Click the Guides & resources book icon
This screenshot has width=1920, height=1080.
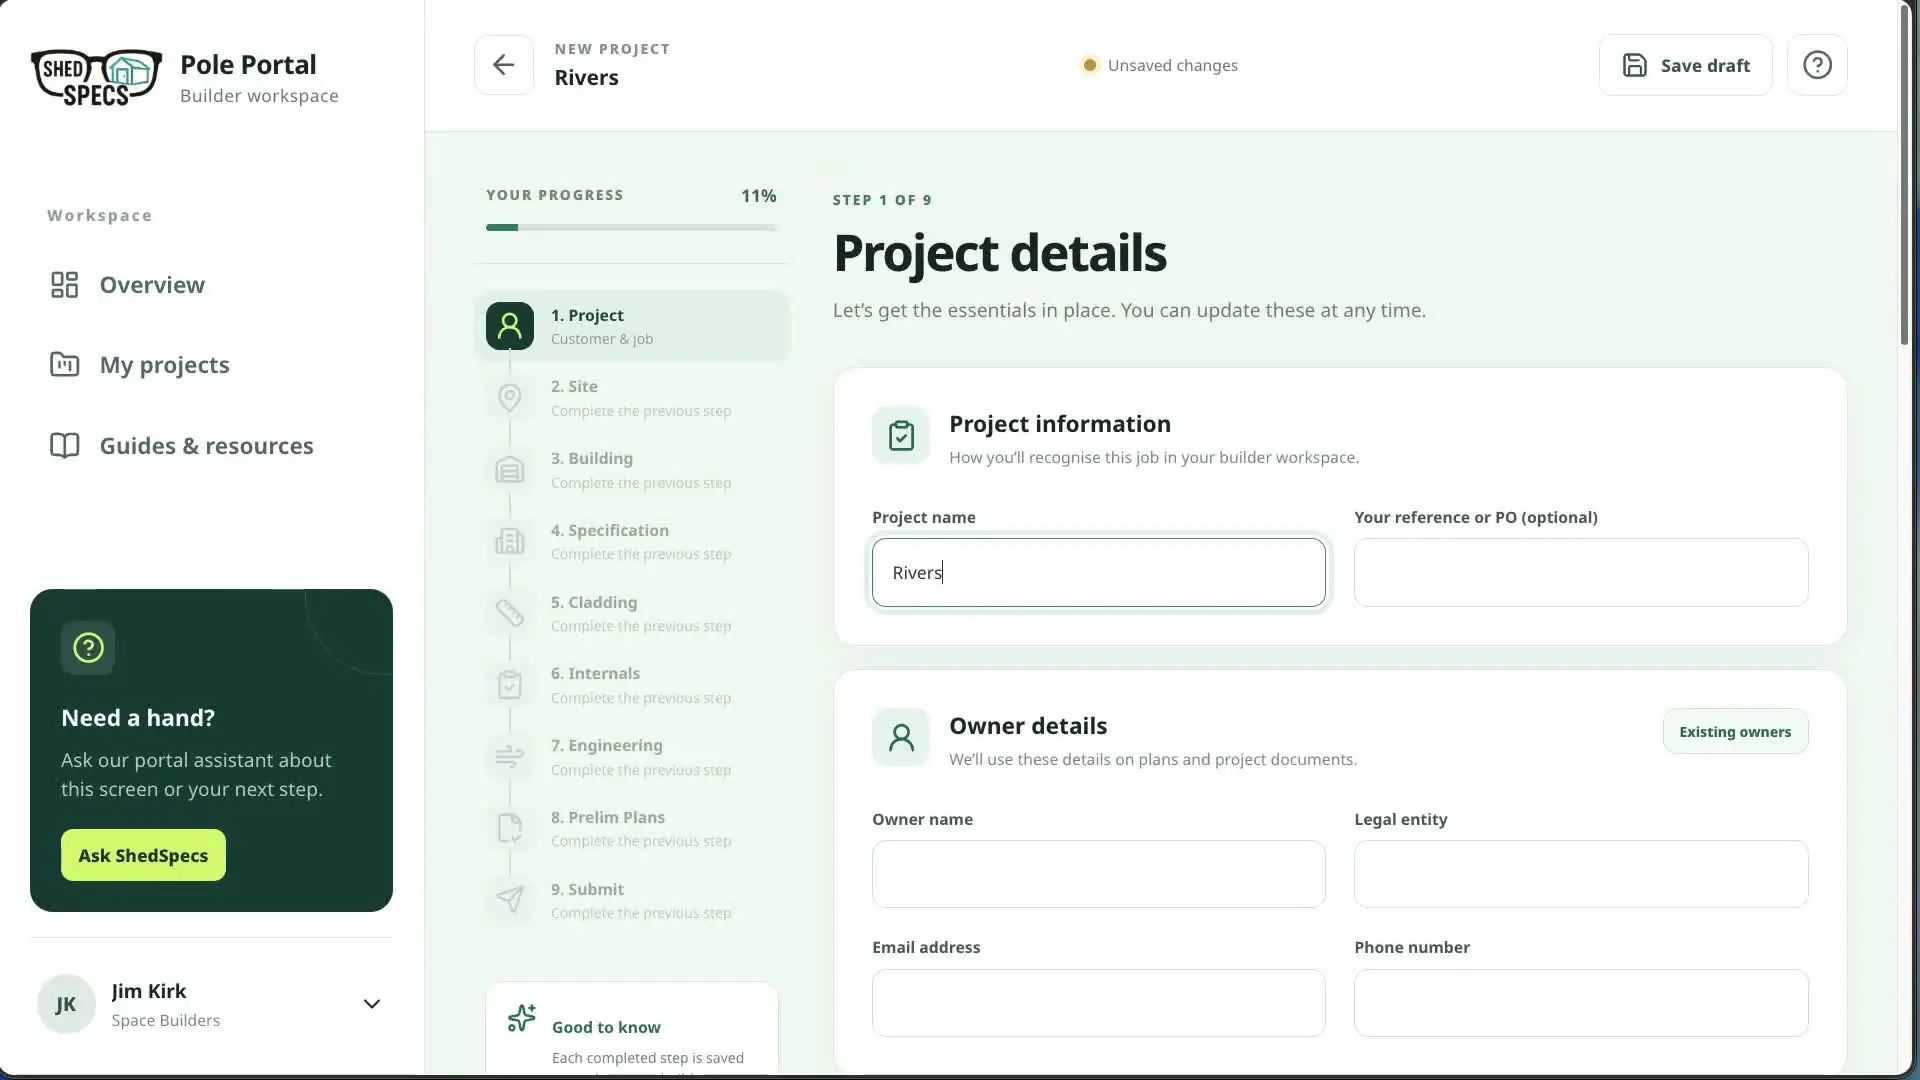click(x=64, y=446)
